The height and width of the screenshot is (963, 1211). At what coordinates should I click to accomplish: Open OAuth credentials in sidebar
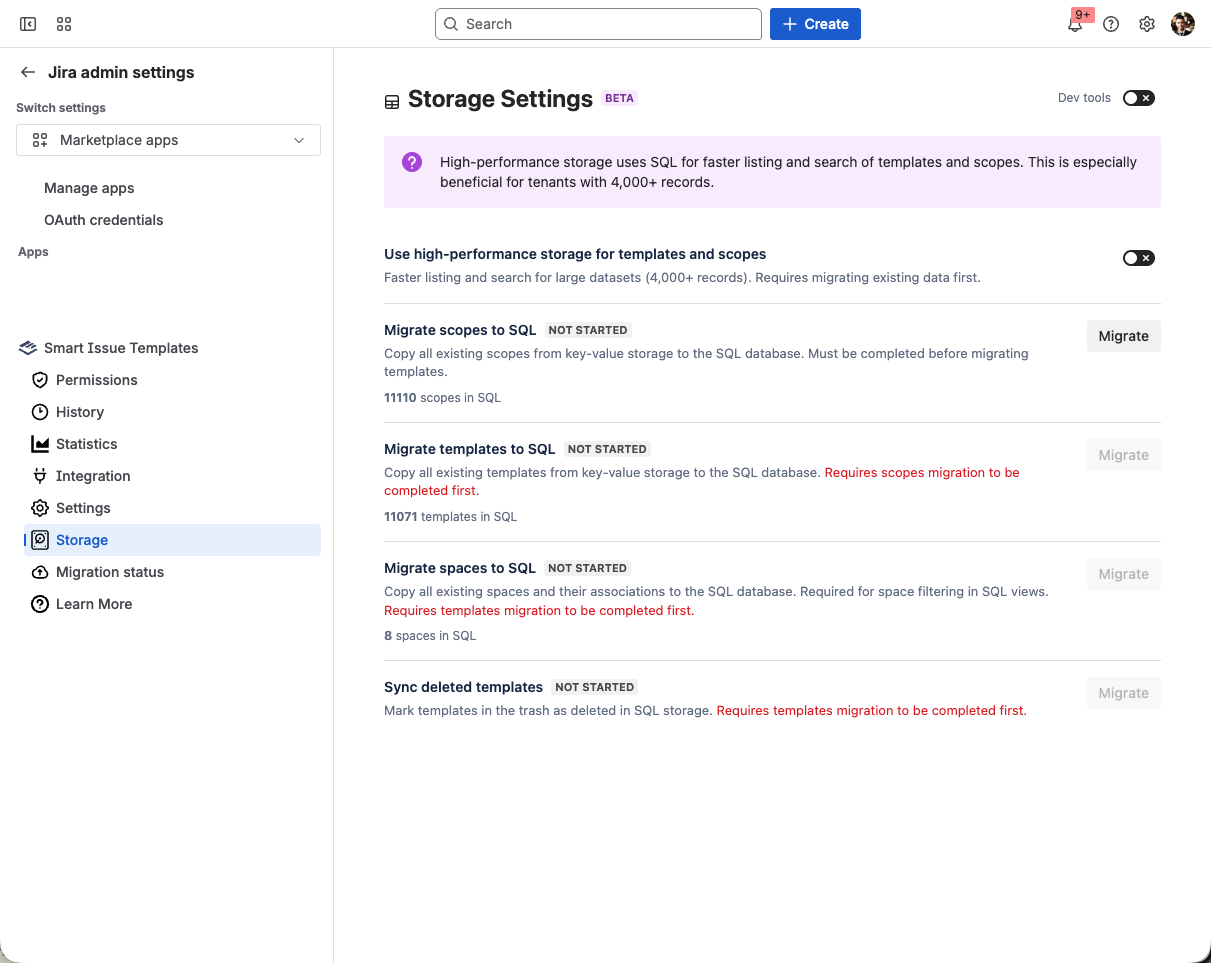(x=104, y=220)
